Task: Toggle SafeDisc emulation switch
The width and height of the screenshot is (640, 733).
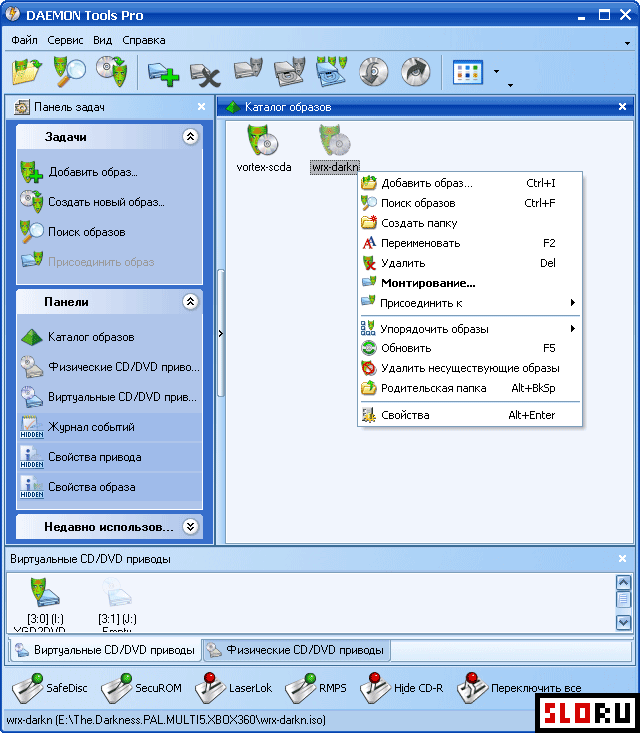Action: click(x=50, y=688)
